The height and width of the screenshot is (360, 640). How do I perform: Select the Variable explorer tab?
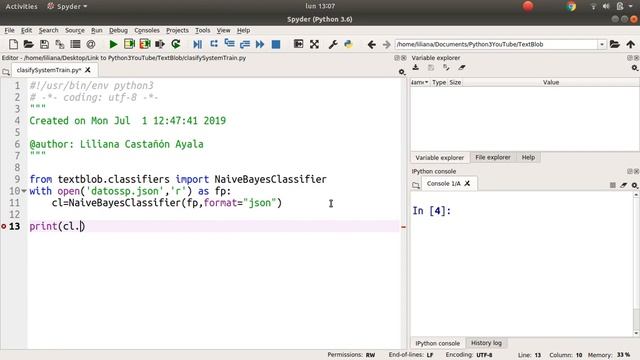tap(440, 158)
